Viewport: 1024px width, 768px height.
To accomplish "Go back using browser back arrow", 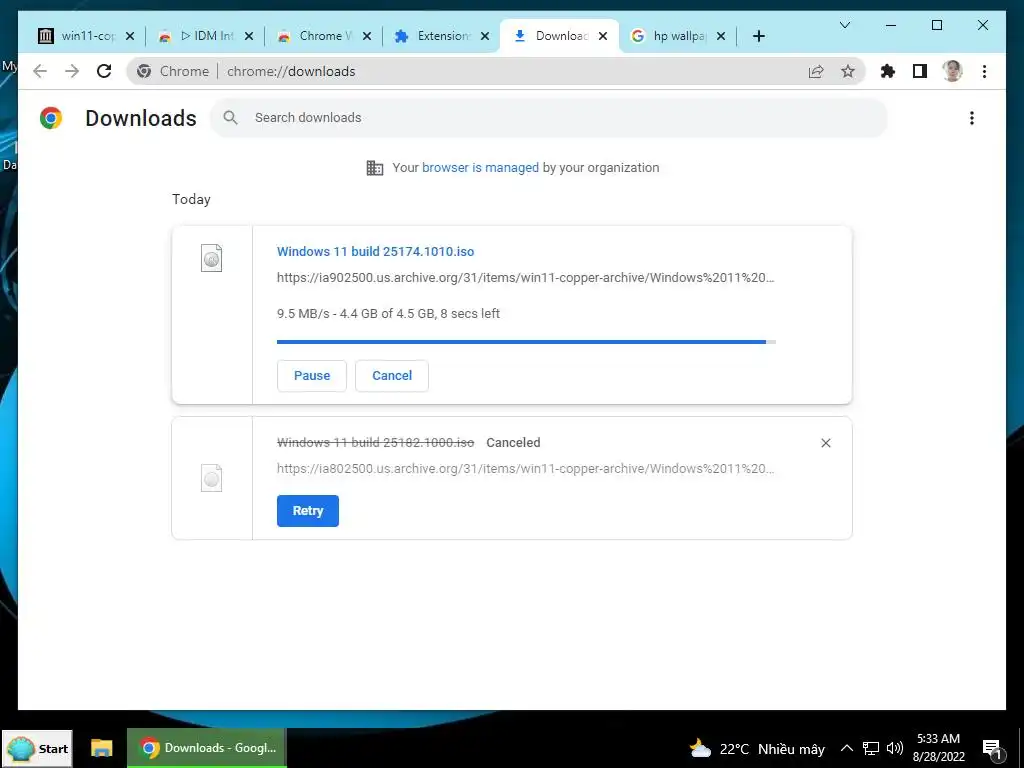I will (40, 71).
